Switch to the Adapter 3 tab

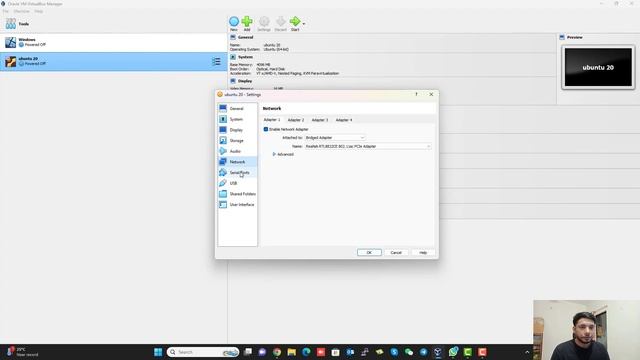click(x=320, y=120)
